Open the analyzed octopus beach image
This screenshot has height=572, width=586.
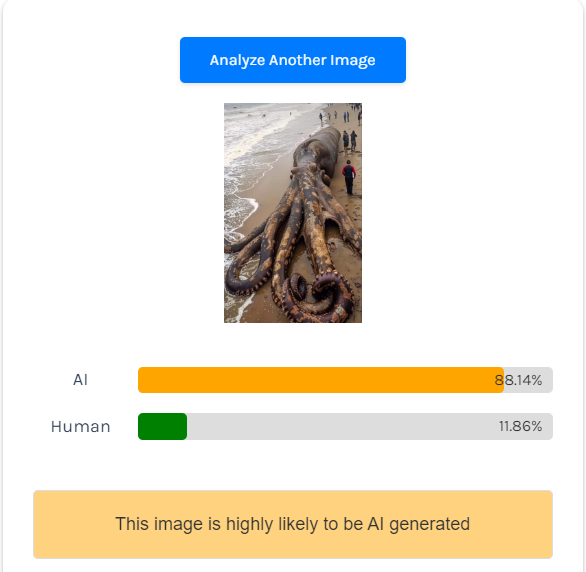pyautogui.click(x=293, y=213)
